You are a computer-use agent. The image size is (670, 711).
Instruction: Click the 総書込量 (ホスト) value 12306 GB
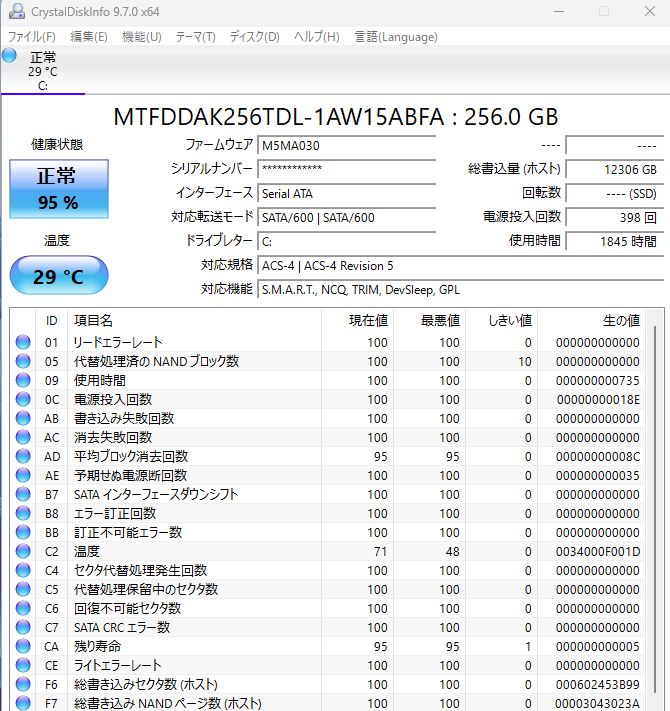[615, 170]
